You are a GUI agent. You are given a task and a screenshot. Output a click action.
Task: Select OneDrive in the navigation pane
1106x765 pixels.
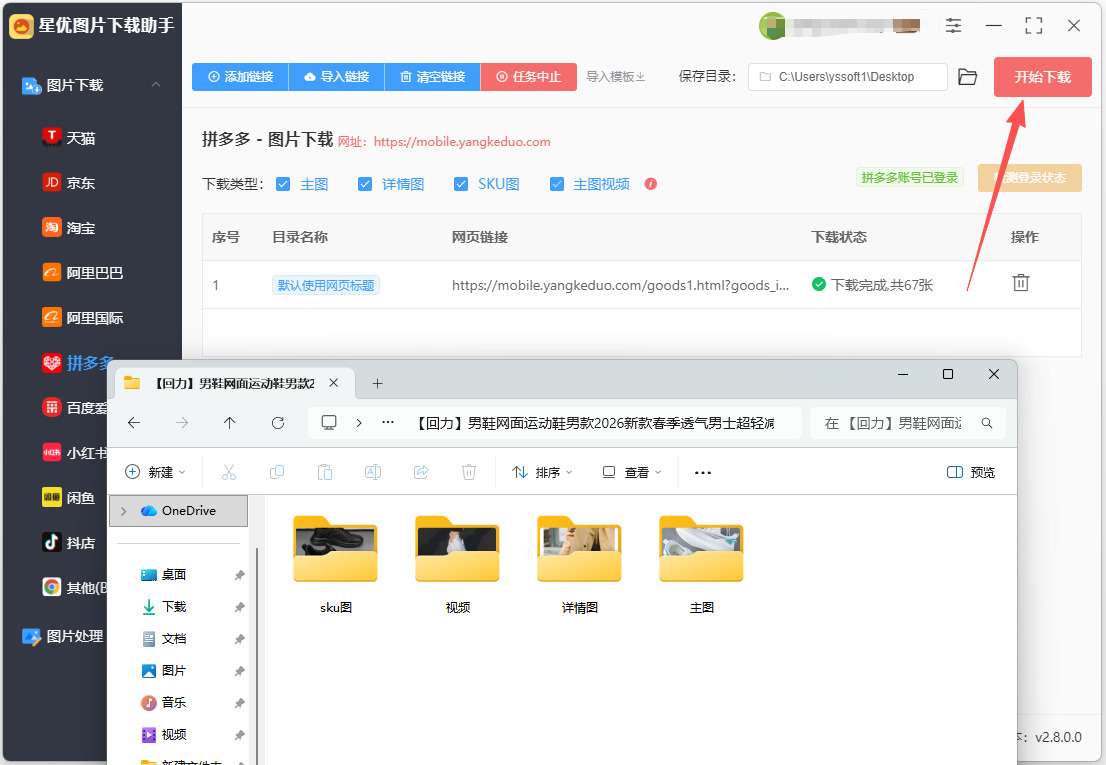178,510
